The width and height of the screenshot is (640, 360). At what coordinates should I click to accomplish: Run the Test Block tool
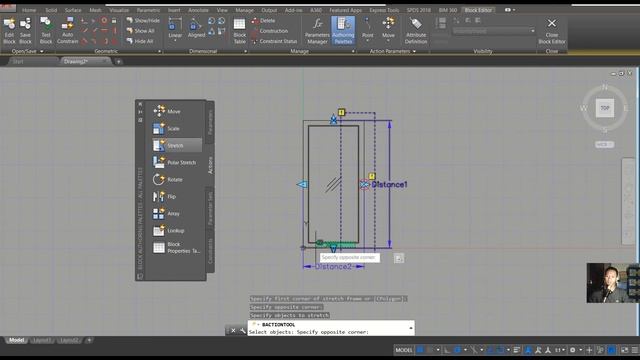click(x=46, y=30)
